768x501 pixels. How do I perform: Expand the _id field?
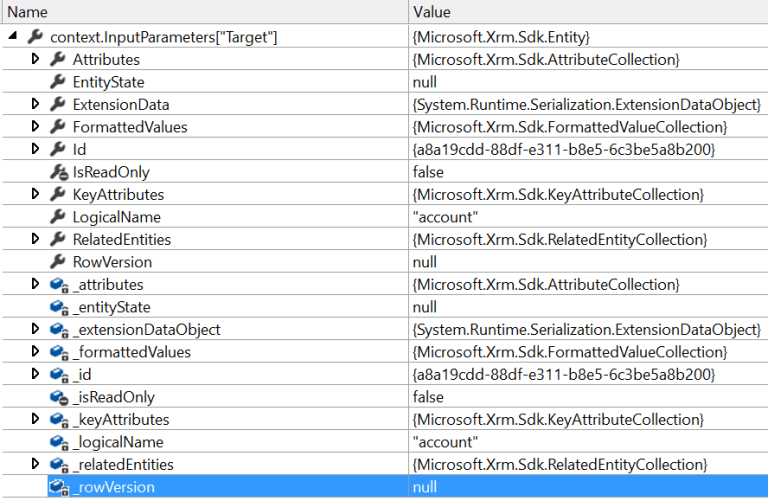point(35,374)
